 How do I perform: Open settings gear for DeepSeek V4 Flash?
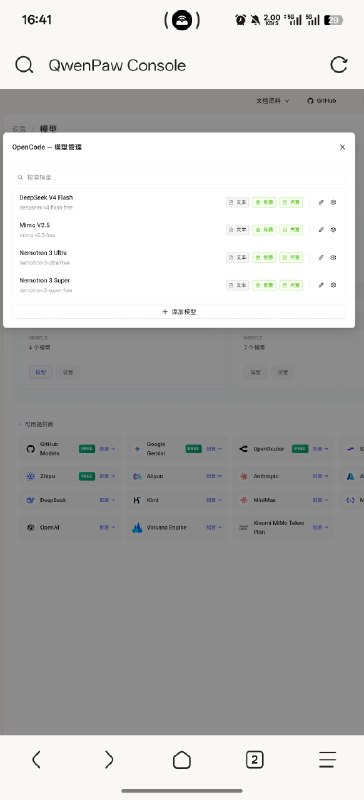[x=333, y=203]
